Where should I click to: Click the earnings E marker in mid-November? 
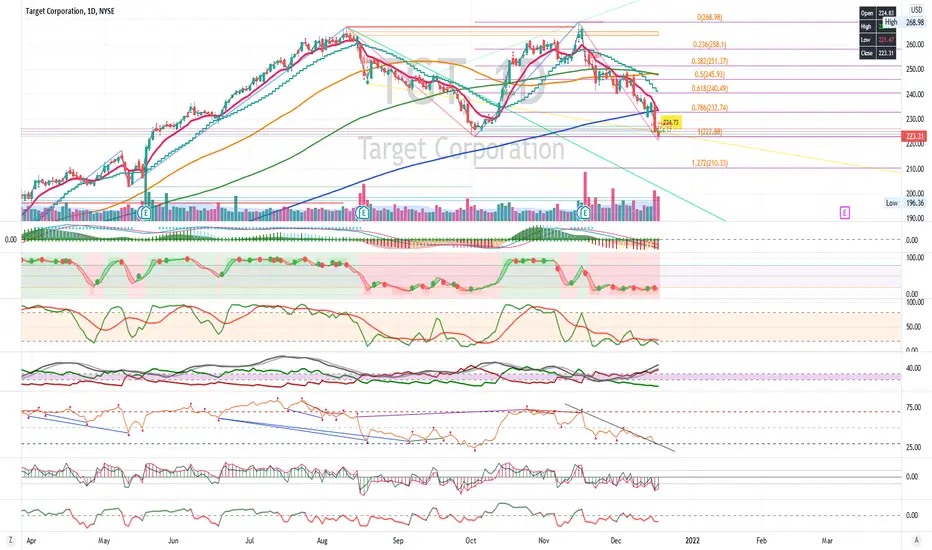[585, 212]
